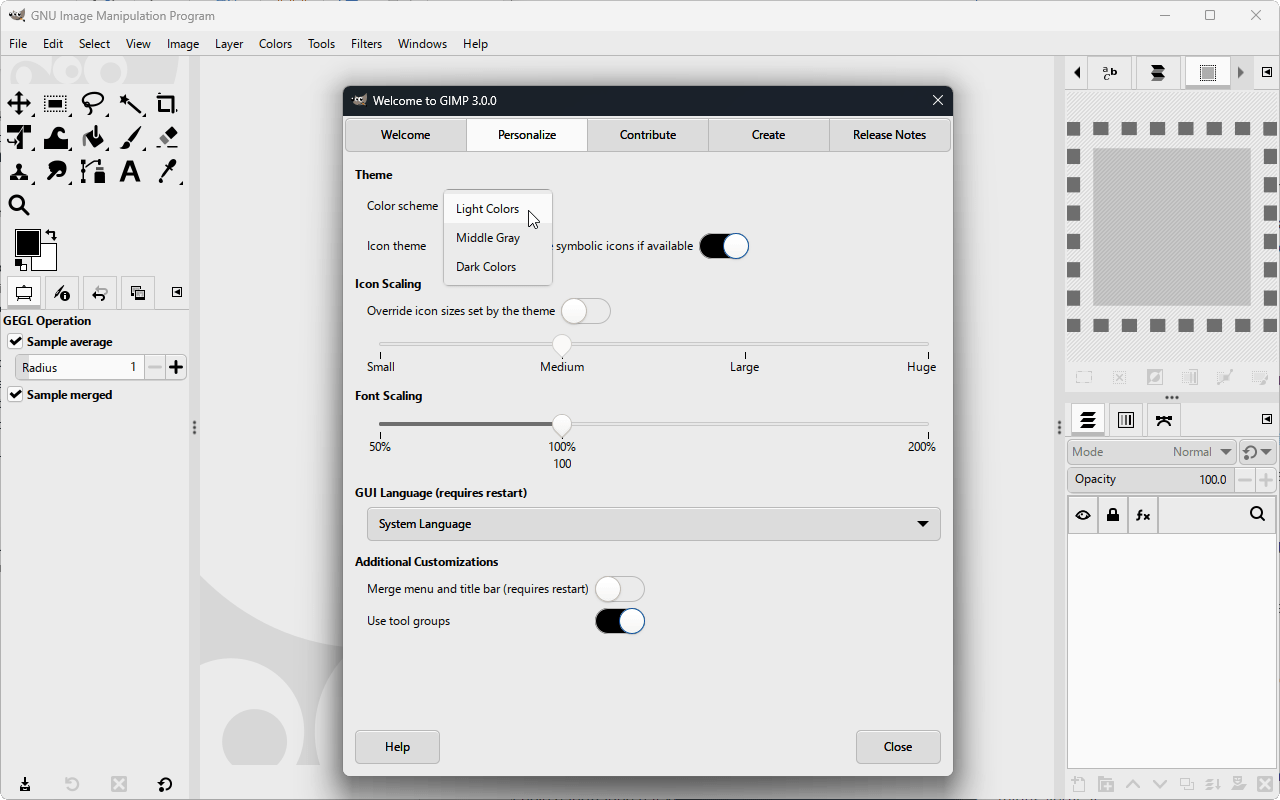Select the Move tool in toolbox
Image resolution: width=1280 pixels, height=800 pixels.
19,103
